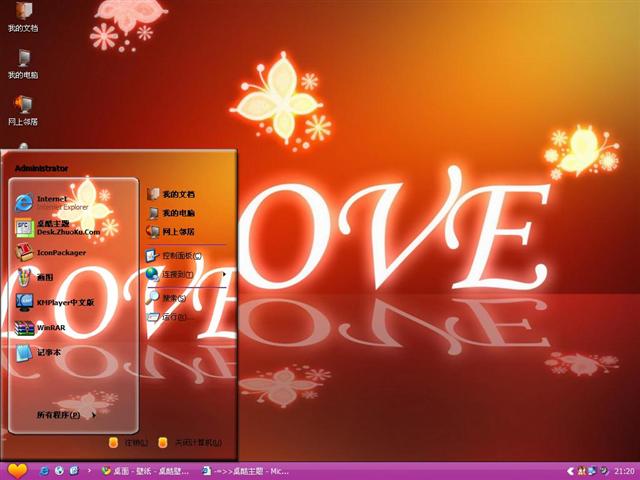Viewport: 640px width, 480px height.
Task: Click the 21:20 taskbar clock
Action: click(x=624, y=471)
